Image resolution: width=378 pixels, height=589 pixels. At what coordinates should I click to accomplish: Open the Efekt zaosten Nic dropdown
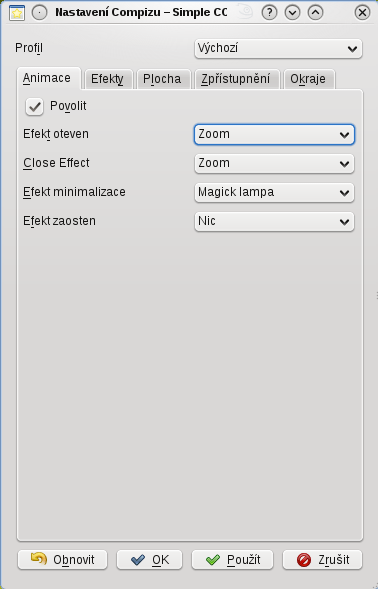(x=274, y=221)
